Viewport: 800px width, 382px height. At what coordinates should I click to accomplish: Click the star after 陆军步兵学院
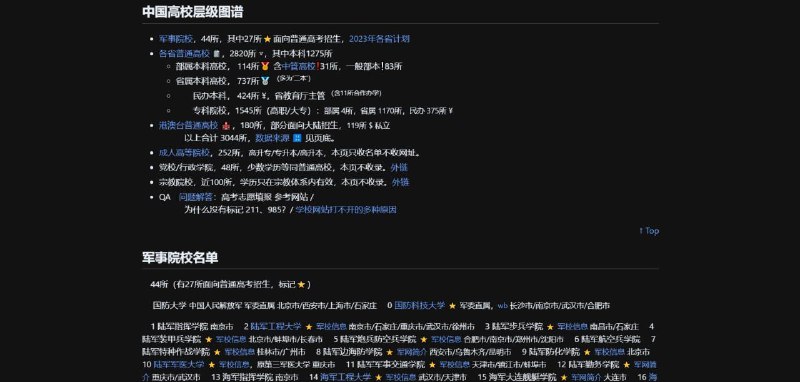(550, 326)
